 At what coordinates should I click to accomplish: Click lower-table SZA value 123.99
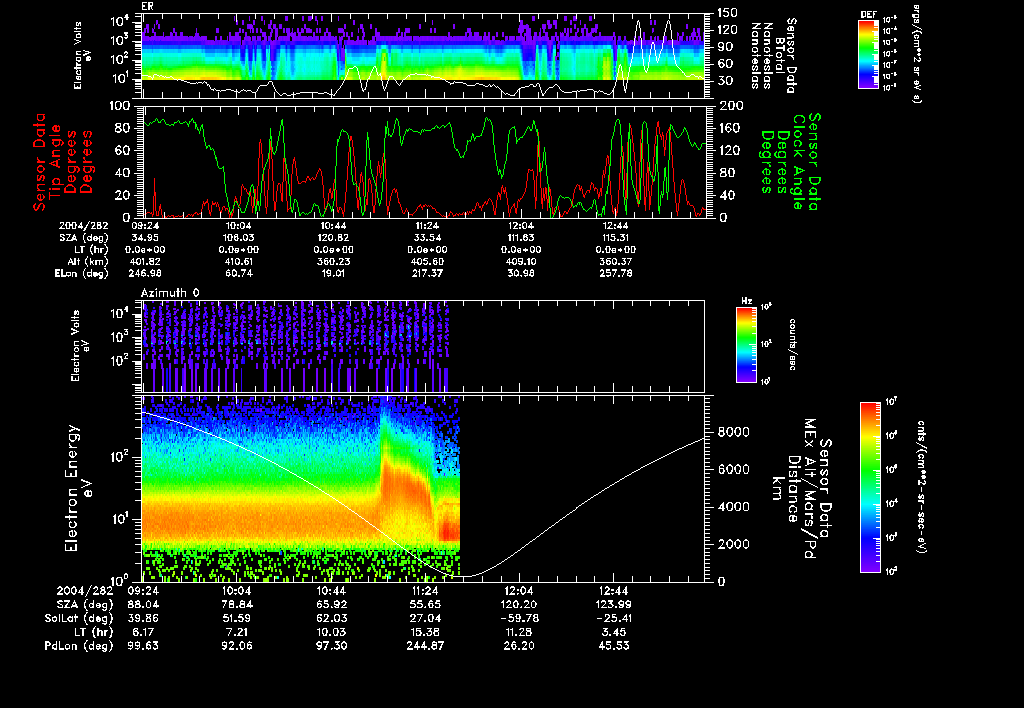613,604
